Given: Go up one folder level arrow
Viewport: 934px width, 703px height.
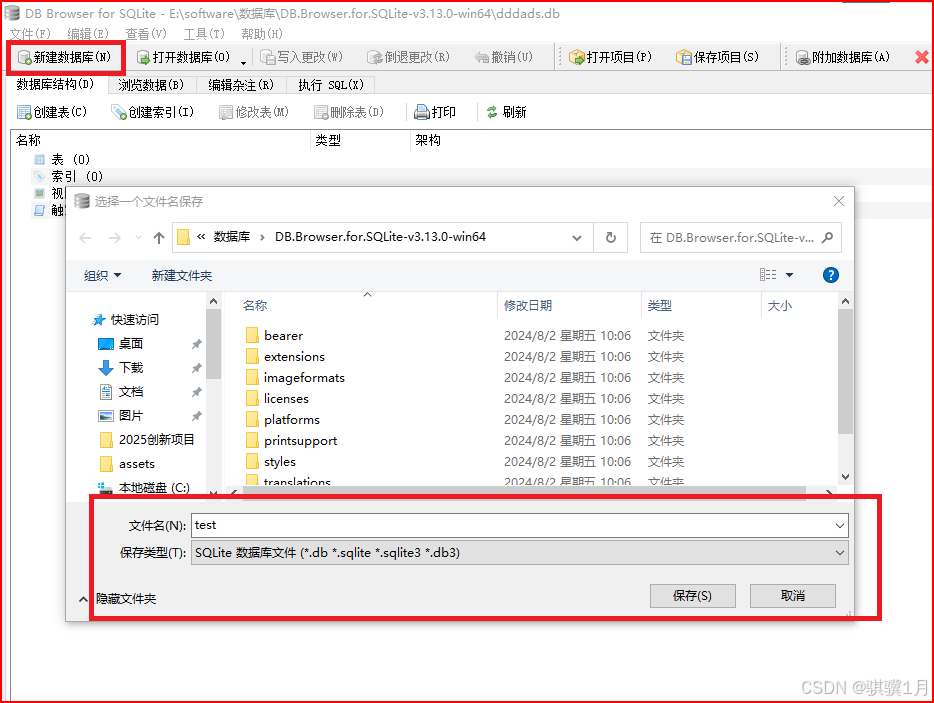Looking at the screenshot, I should [158, 238].
